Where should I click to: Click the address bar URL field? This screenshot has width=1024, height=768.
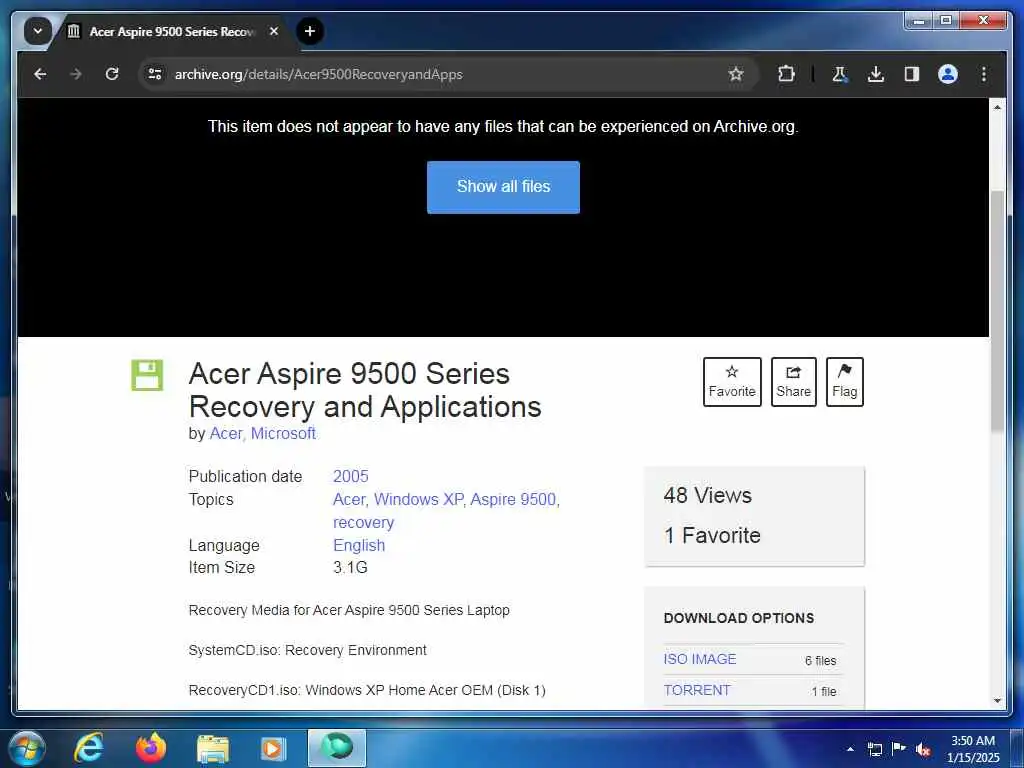tap(448, 74)
